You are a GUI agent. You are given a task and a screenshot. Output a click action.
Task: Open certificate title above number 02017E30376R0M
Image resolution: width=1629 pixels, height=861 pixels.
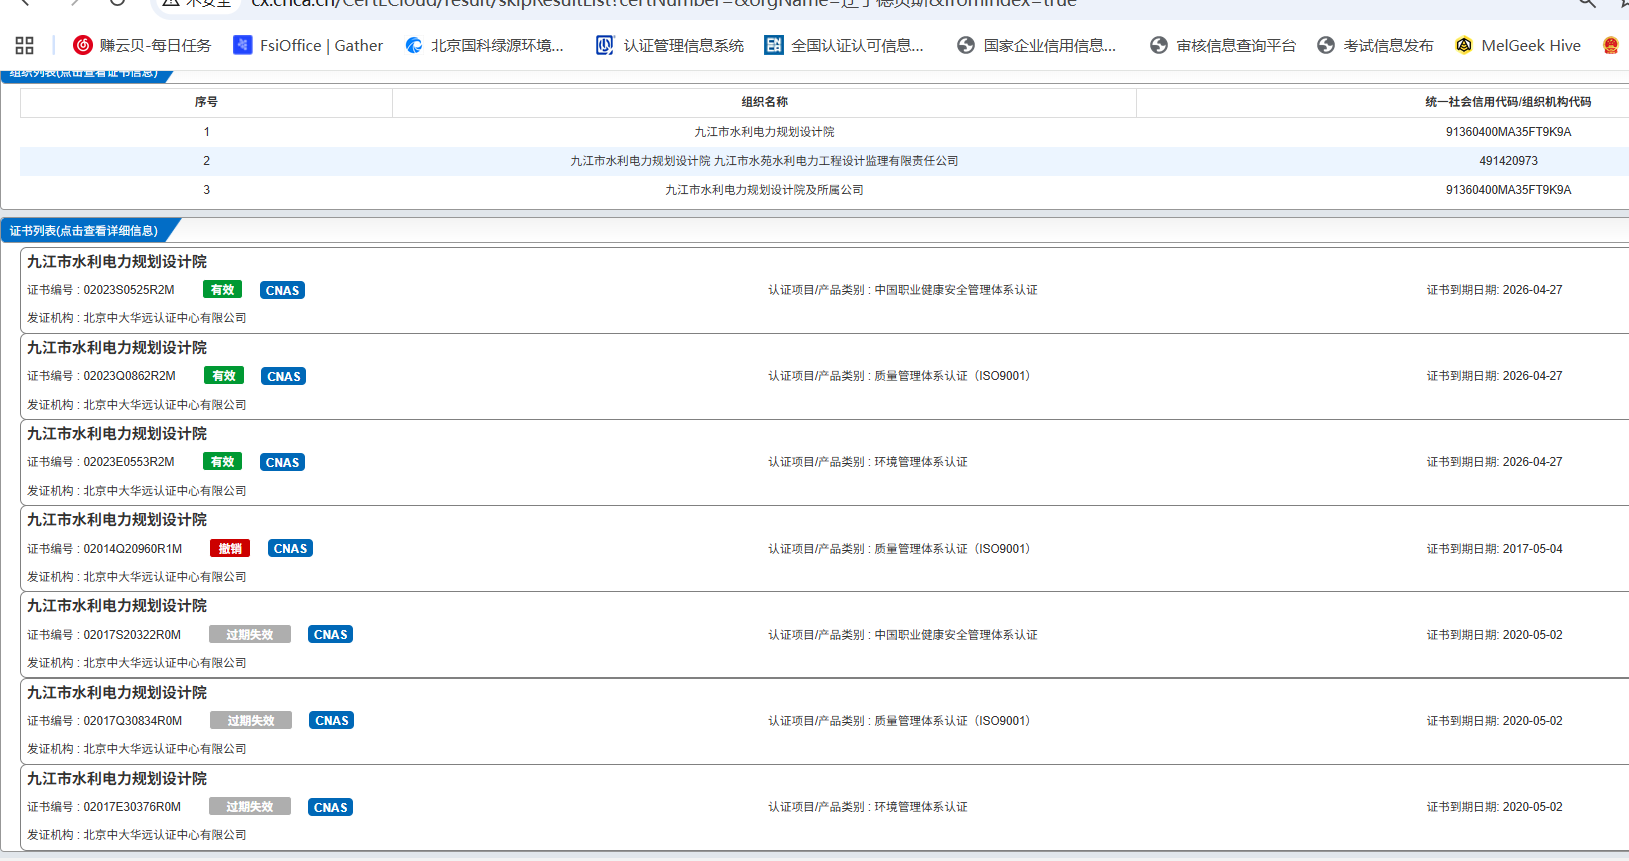117,779
